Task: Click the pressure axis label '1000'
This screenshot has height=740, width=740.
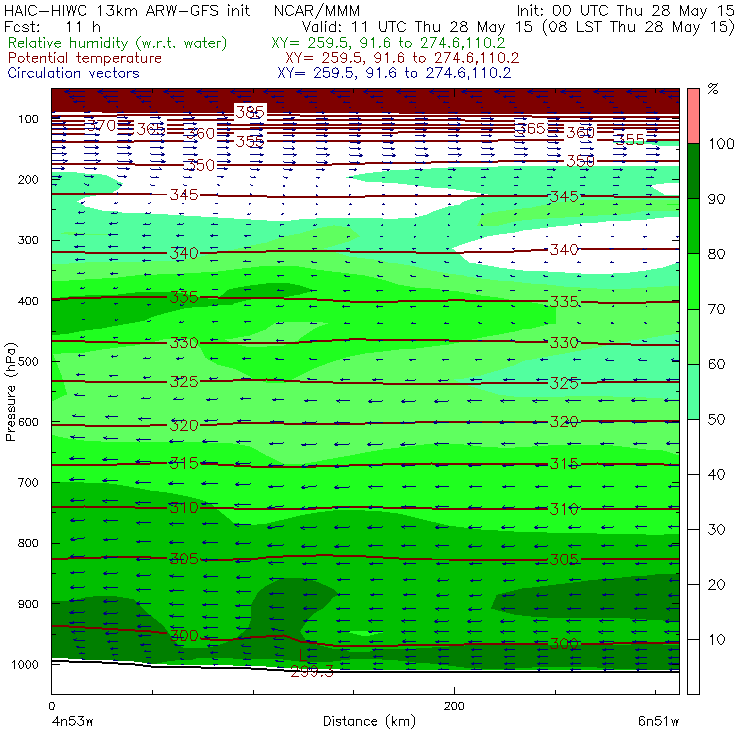Action: (x=25, y=664)
